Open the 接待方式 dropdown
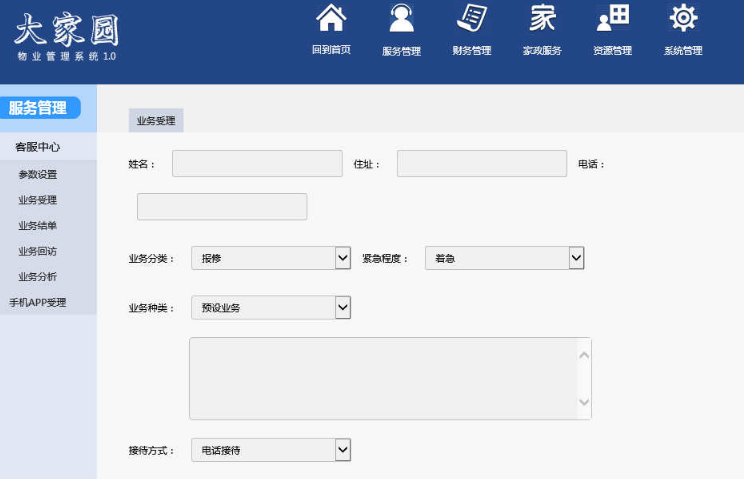 coord(342,450)
